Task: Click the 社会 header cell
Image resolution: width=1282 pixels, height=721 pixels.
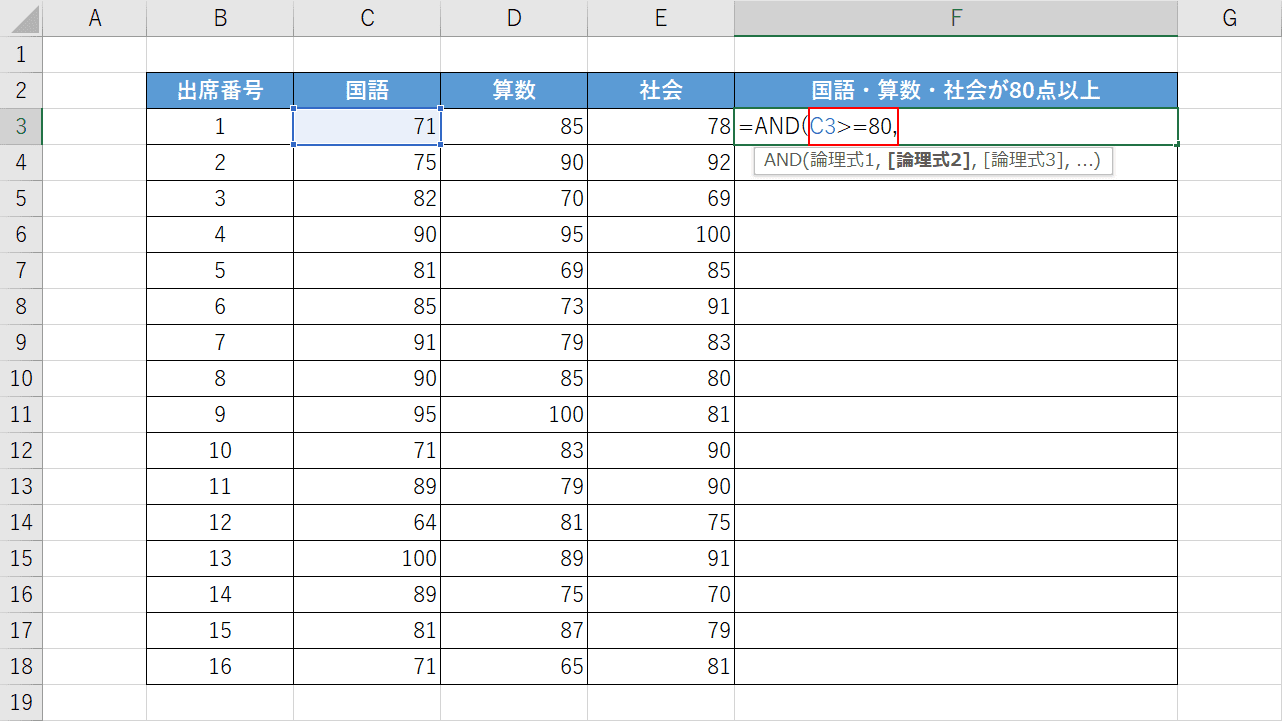Action: 661,90
